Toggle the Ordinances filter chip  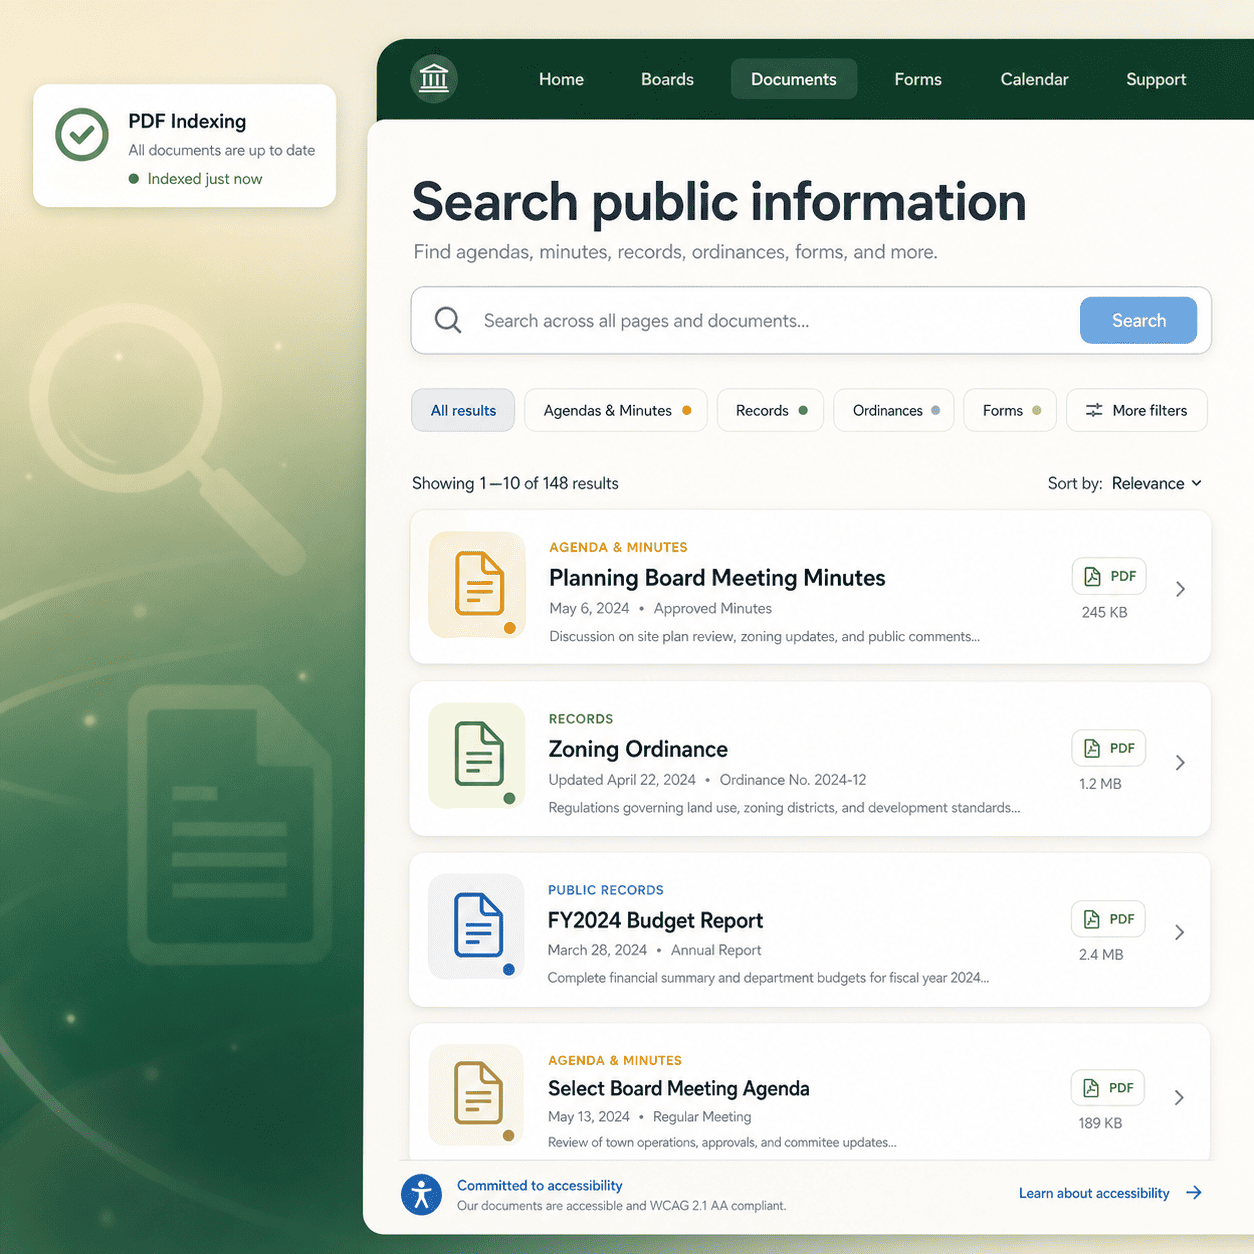pyautogui.click(x=894, y=411)
